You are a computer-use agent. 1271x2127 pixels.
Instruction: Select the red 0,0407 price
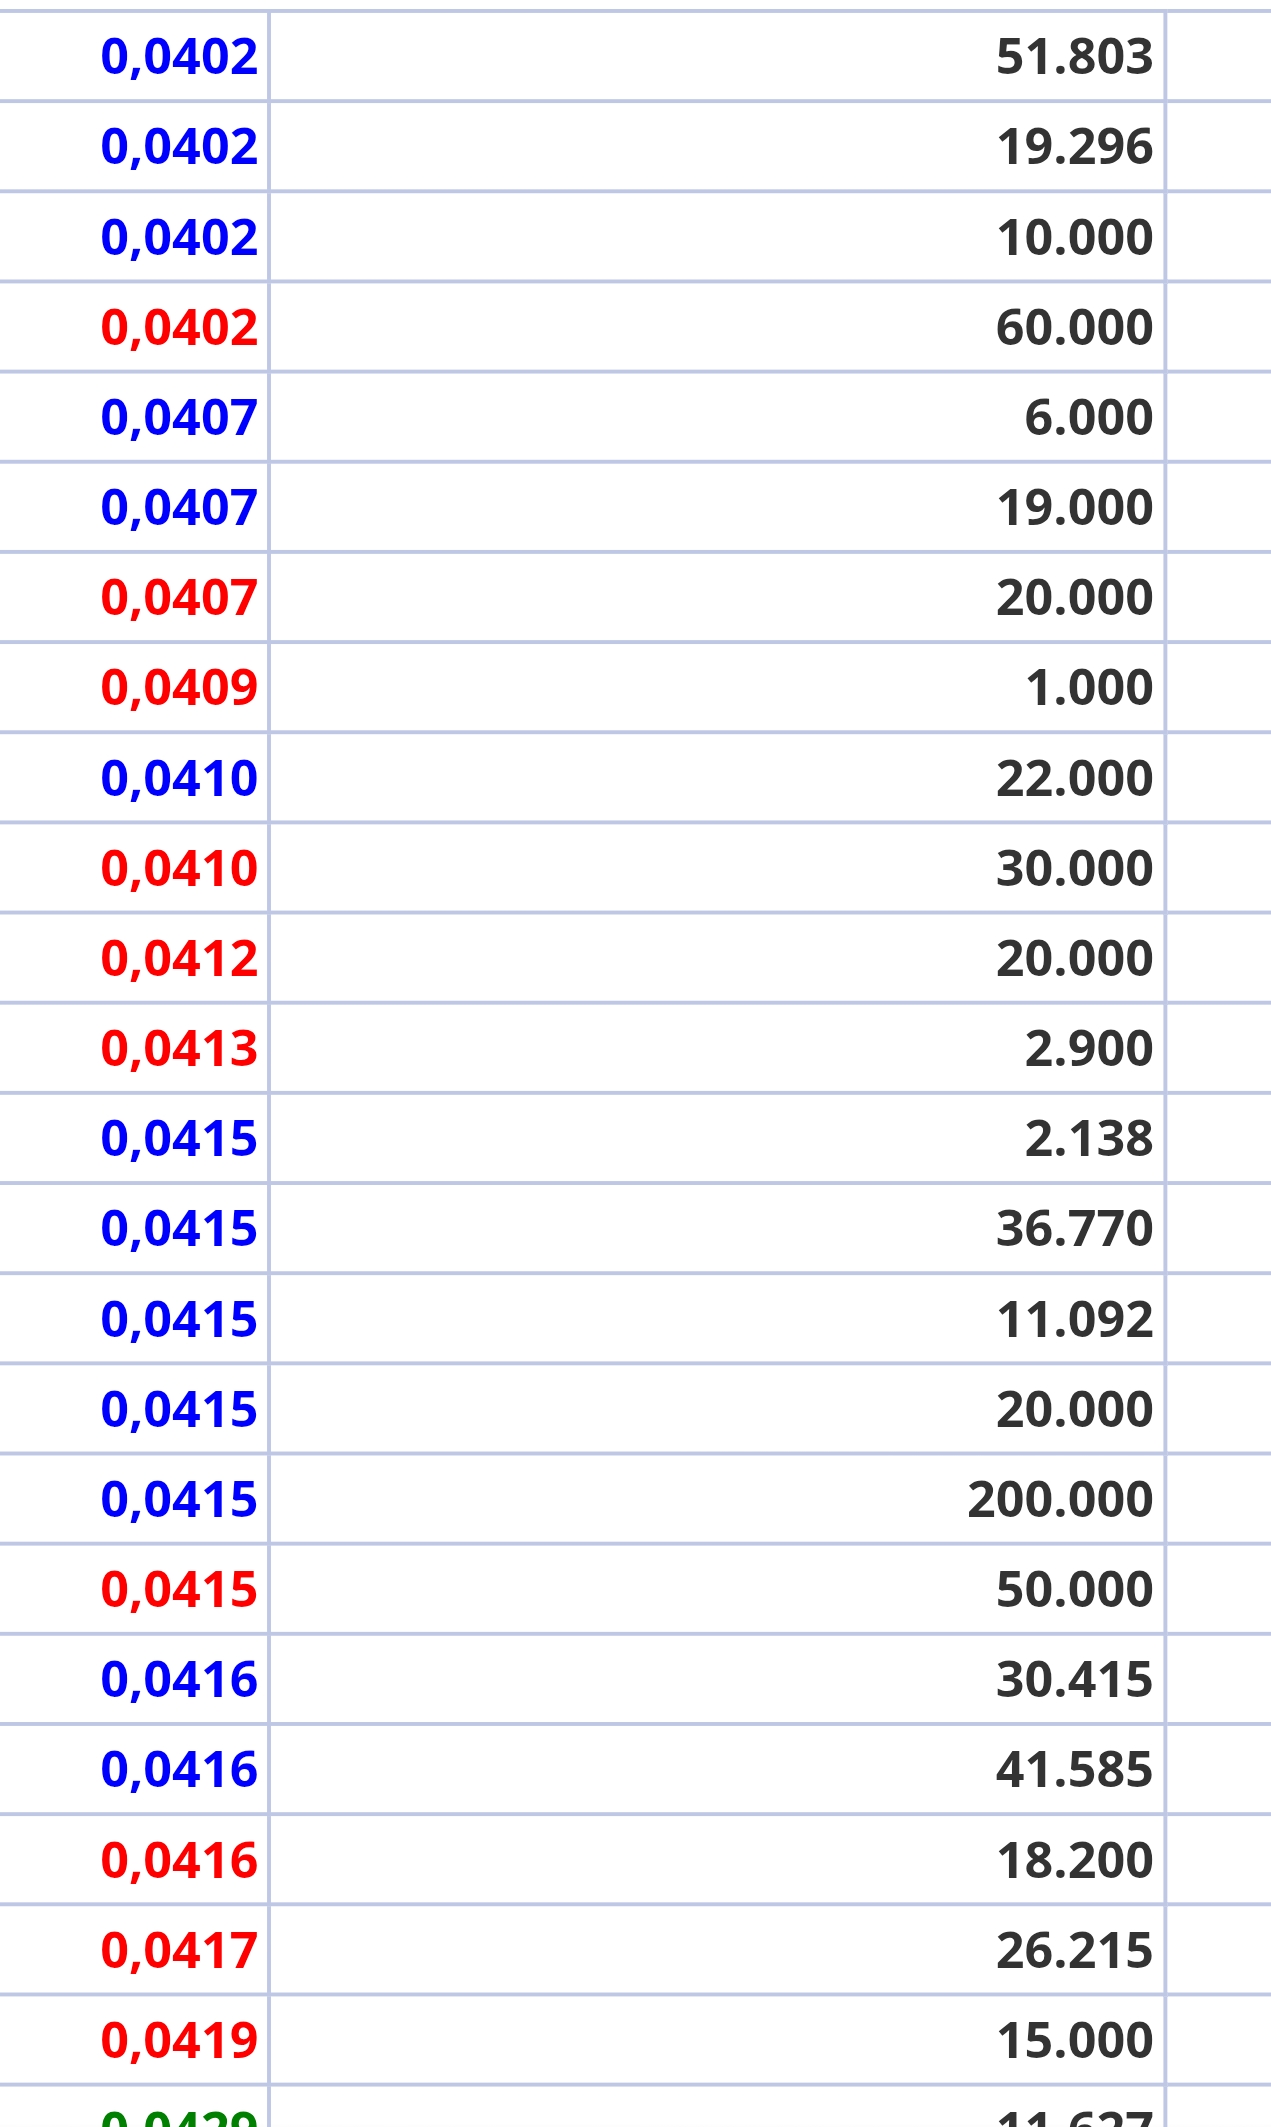tap(179, 598)
